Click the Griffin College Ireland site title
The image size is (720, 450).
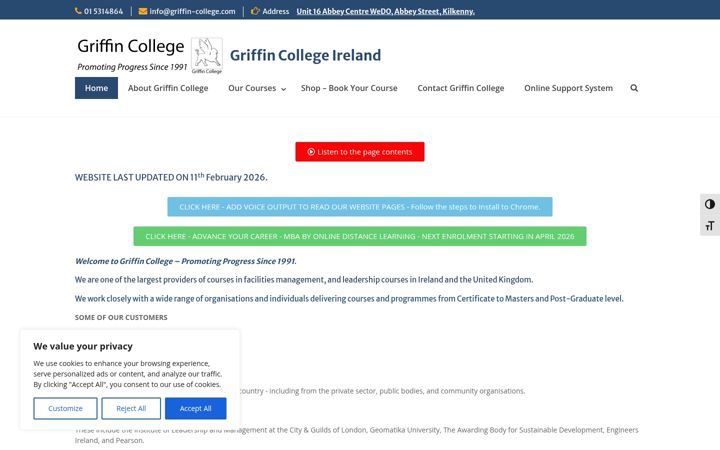[x=305, y=55]
